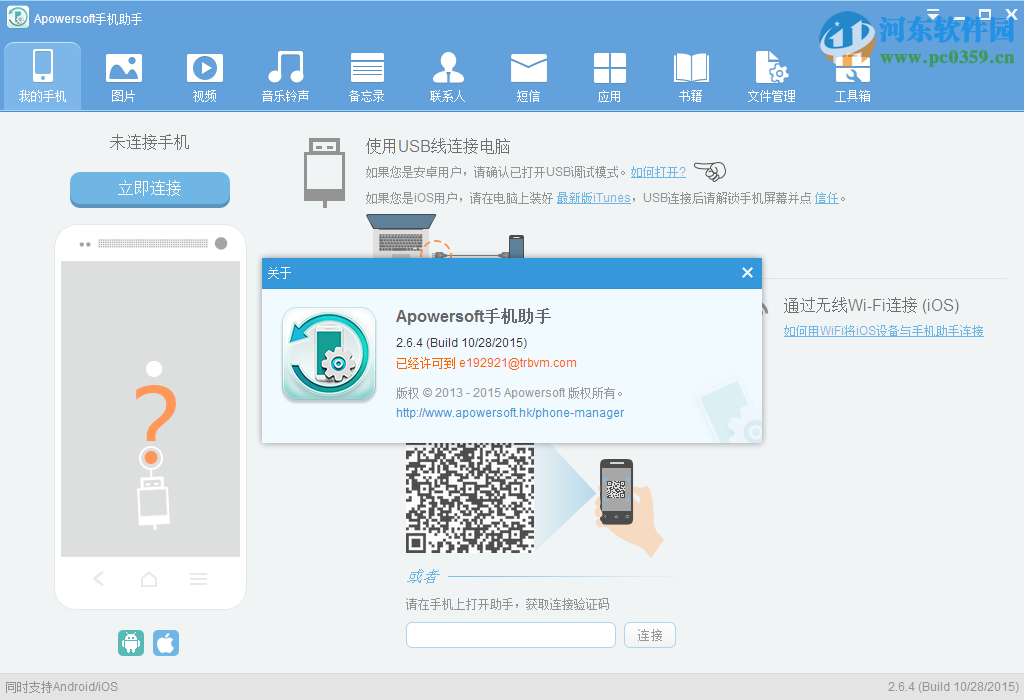This screenshot has height=700, width=1024.
Task: Launch 文件管理 file manager
Action: tap(771, 75)
